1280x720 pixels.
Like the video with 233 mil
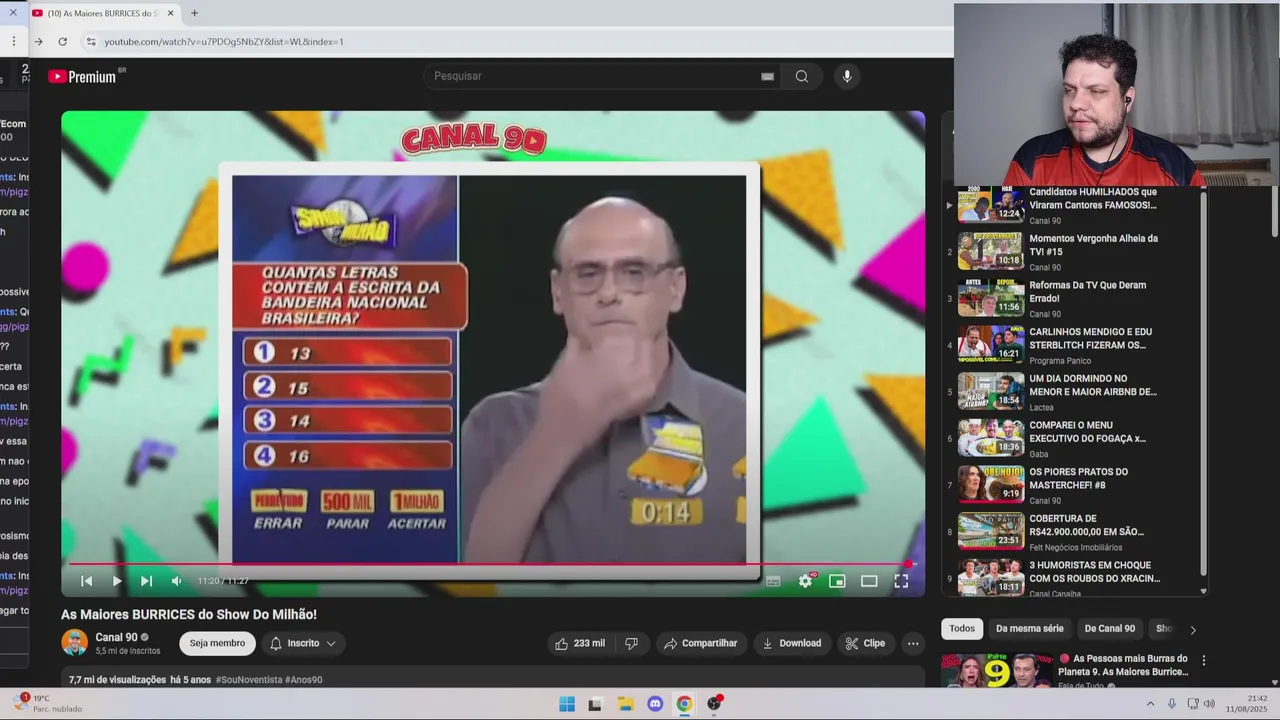pyautogui.click(x=580, y=643)
